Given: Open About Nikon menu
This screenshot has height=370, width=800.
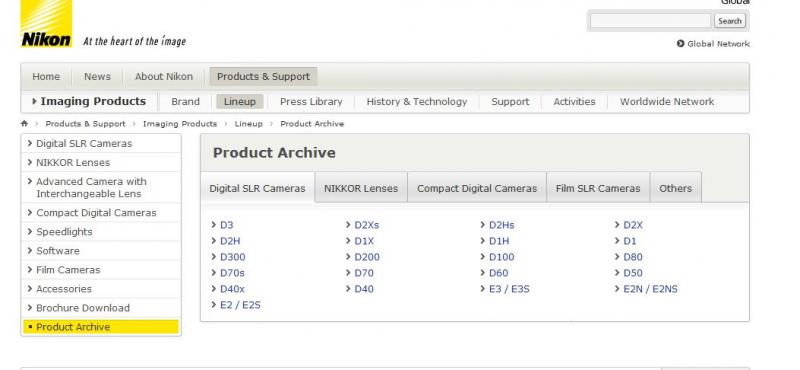Looking at the screenshot, I should (164, 77).
